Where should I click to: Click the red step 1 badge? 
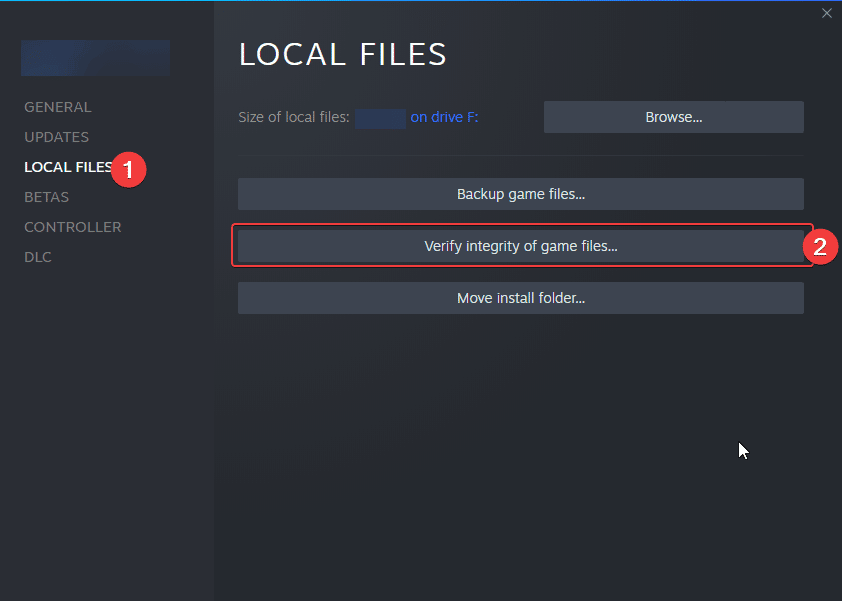coord(129,168)
